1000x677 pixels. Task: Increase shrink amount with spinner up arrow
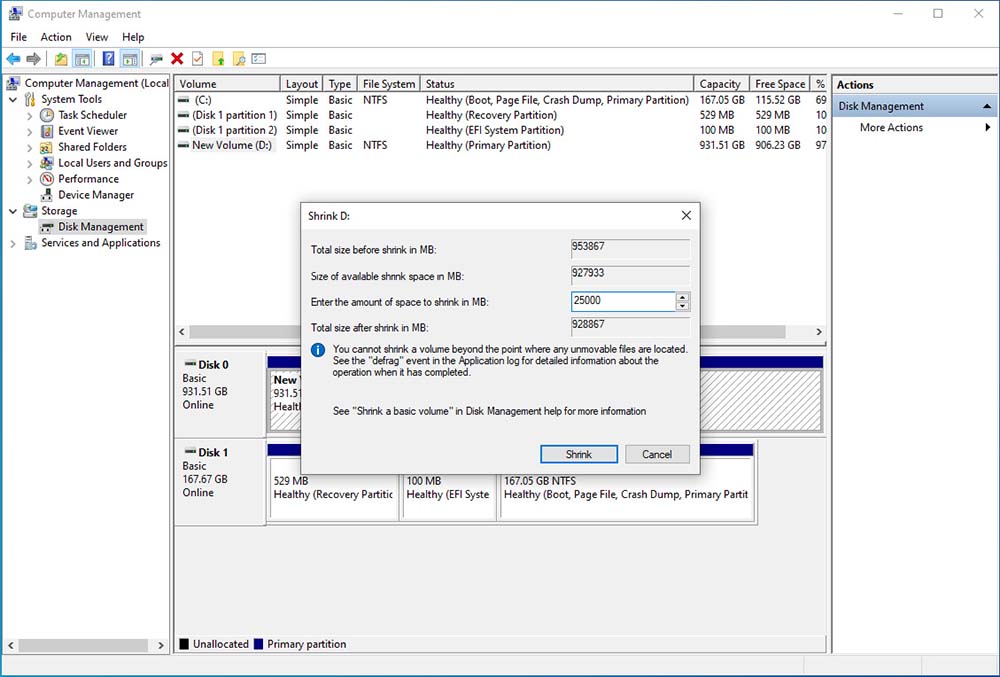(683, 297)
